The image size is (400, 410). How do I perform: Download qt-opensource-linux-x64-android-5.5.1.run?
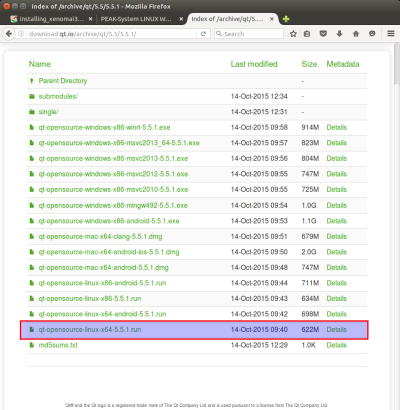point(102,314)
